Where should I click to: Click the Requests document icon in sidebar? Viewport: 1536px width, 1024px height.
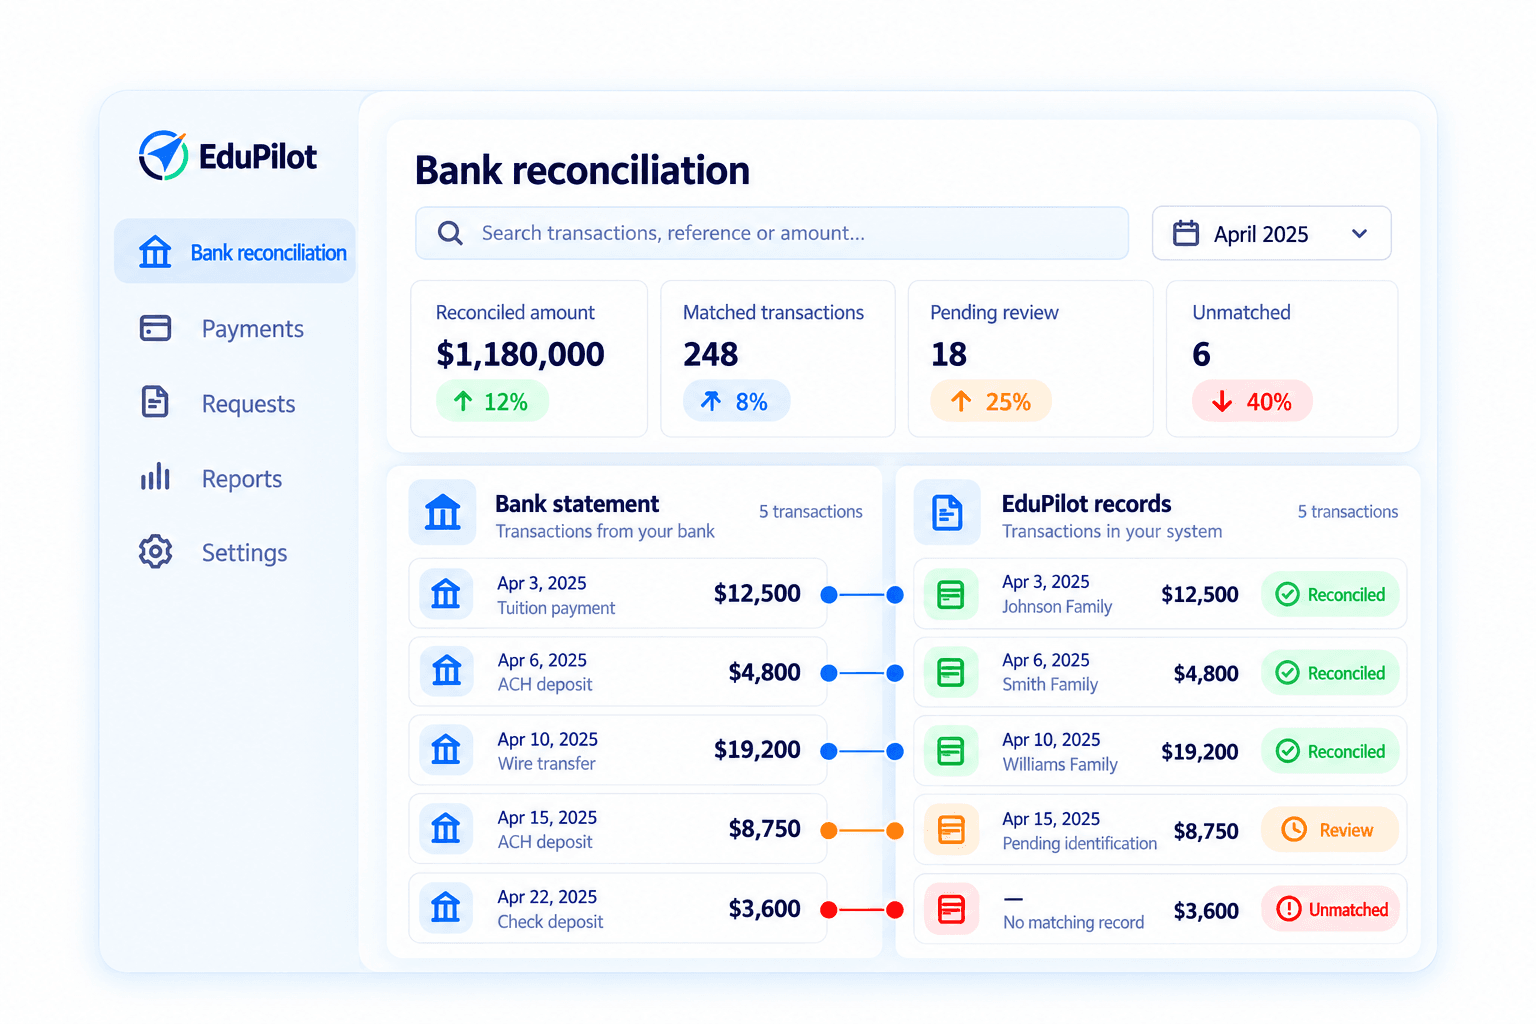click(155, 401)
